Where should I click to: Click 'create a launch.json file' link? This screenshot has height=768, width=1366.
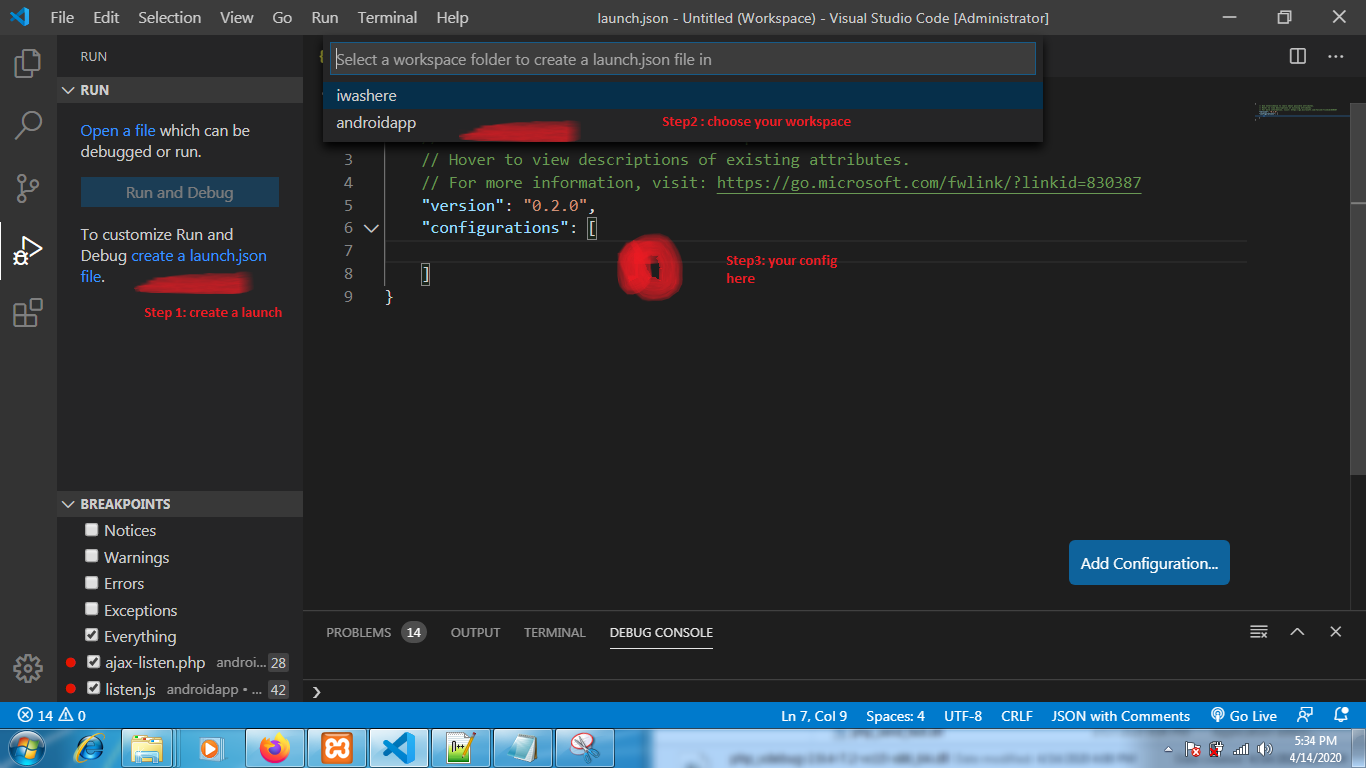pos(174,266)
